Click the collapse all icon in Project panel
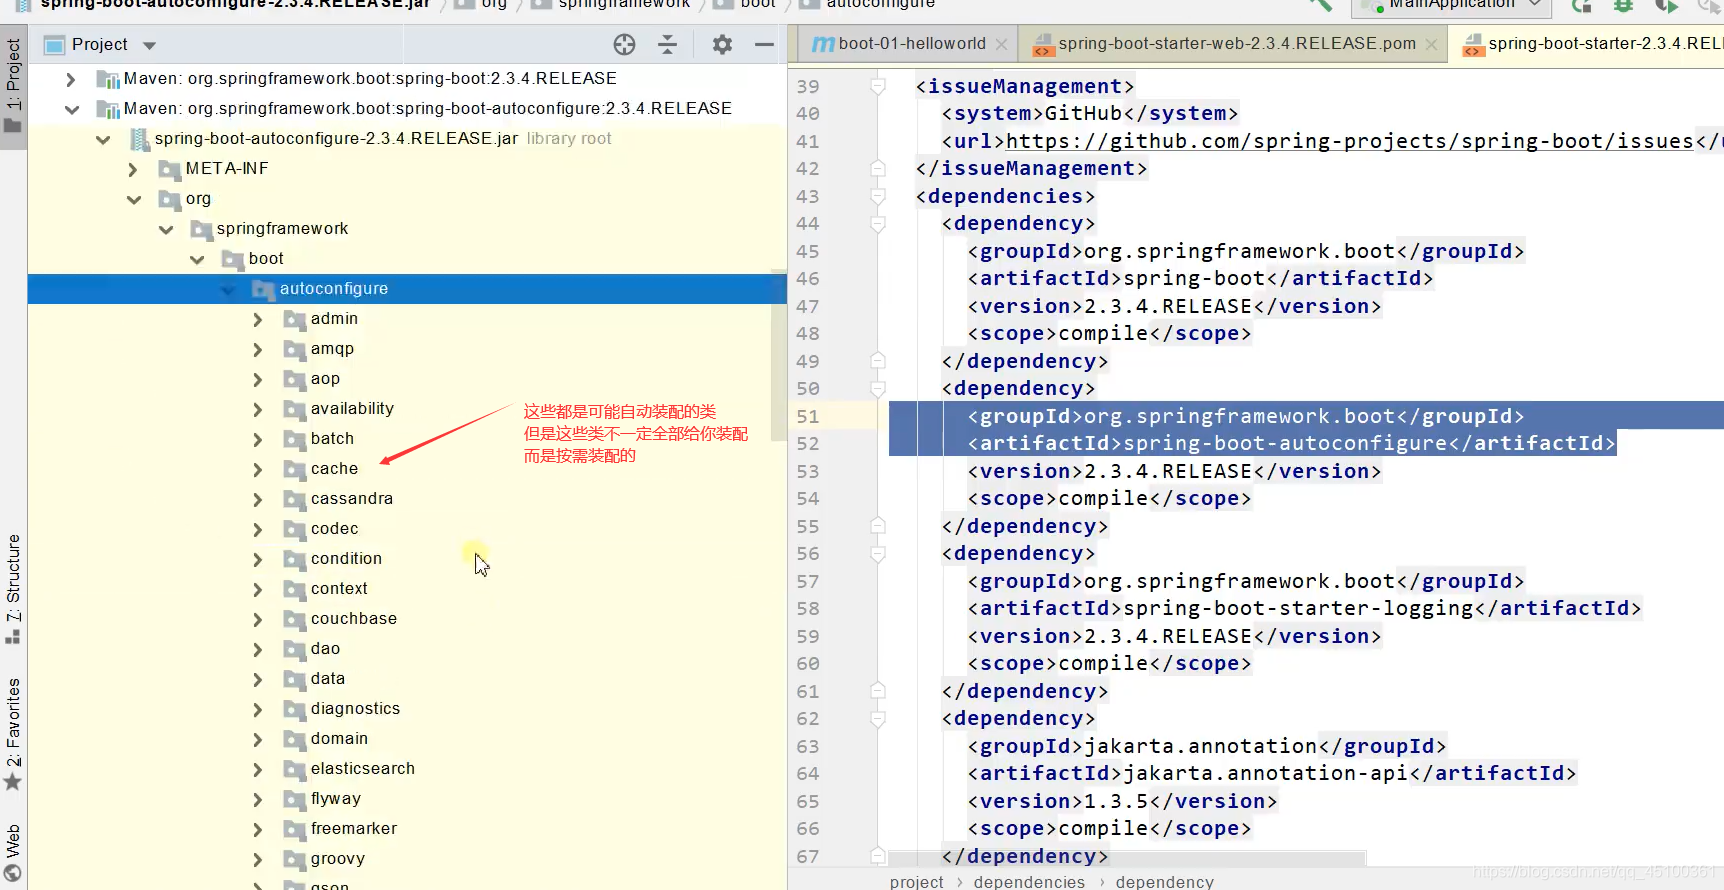Viewport: 1724px width, 890px height. [x=668, y=44]
